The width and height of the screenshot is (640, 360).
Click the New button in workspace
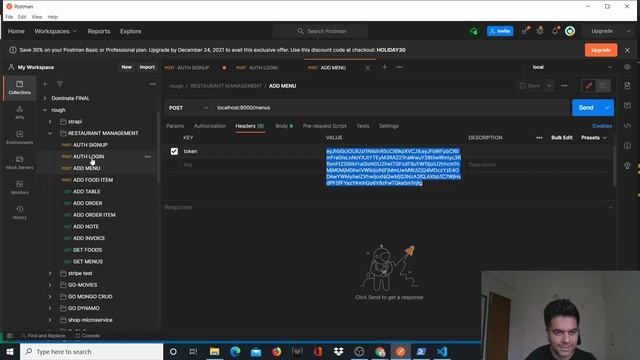coord(127,67)
